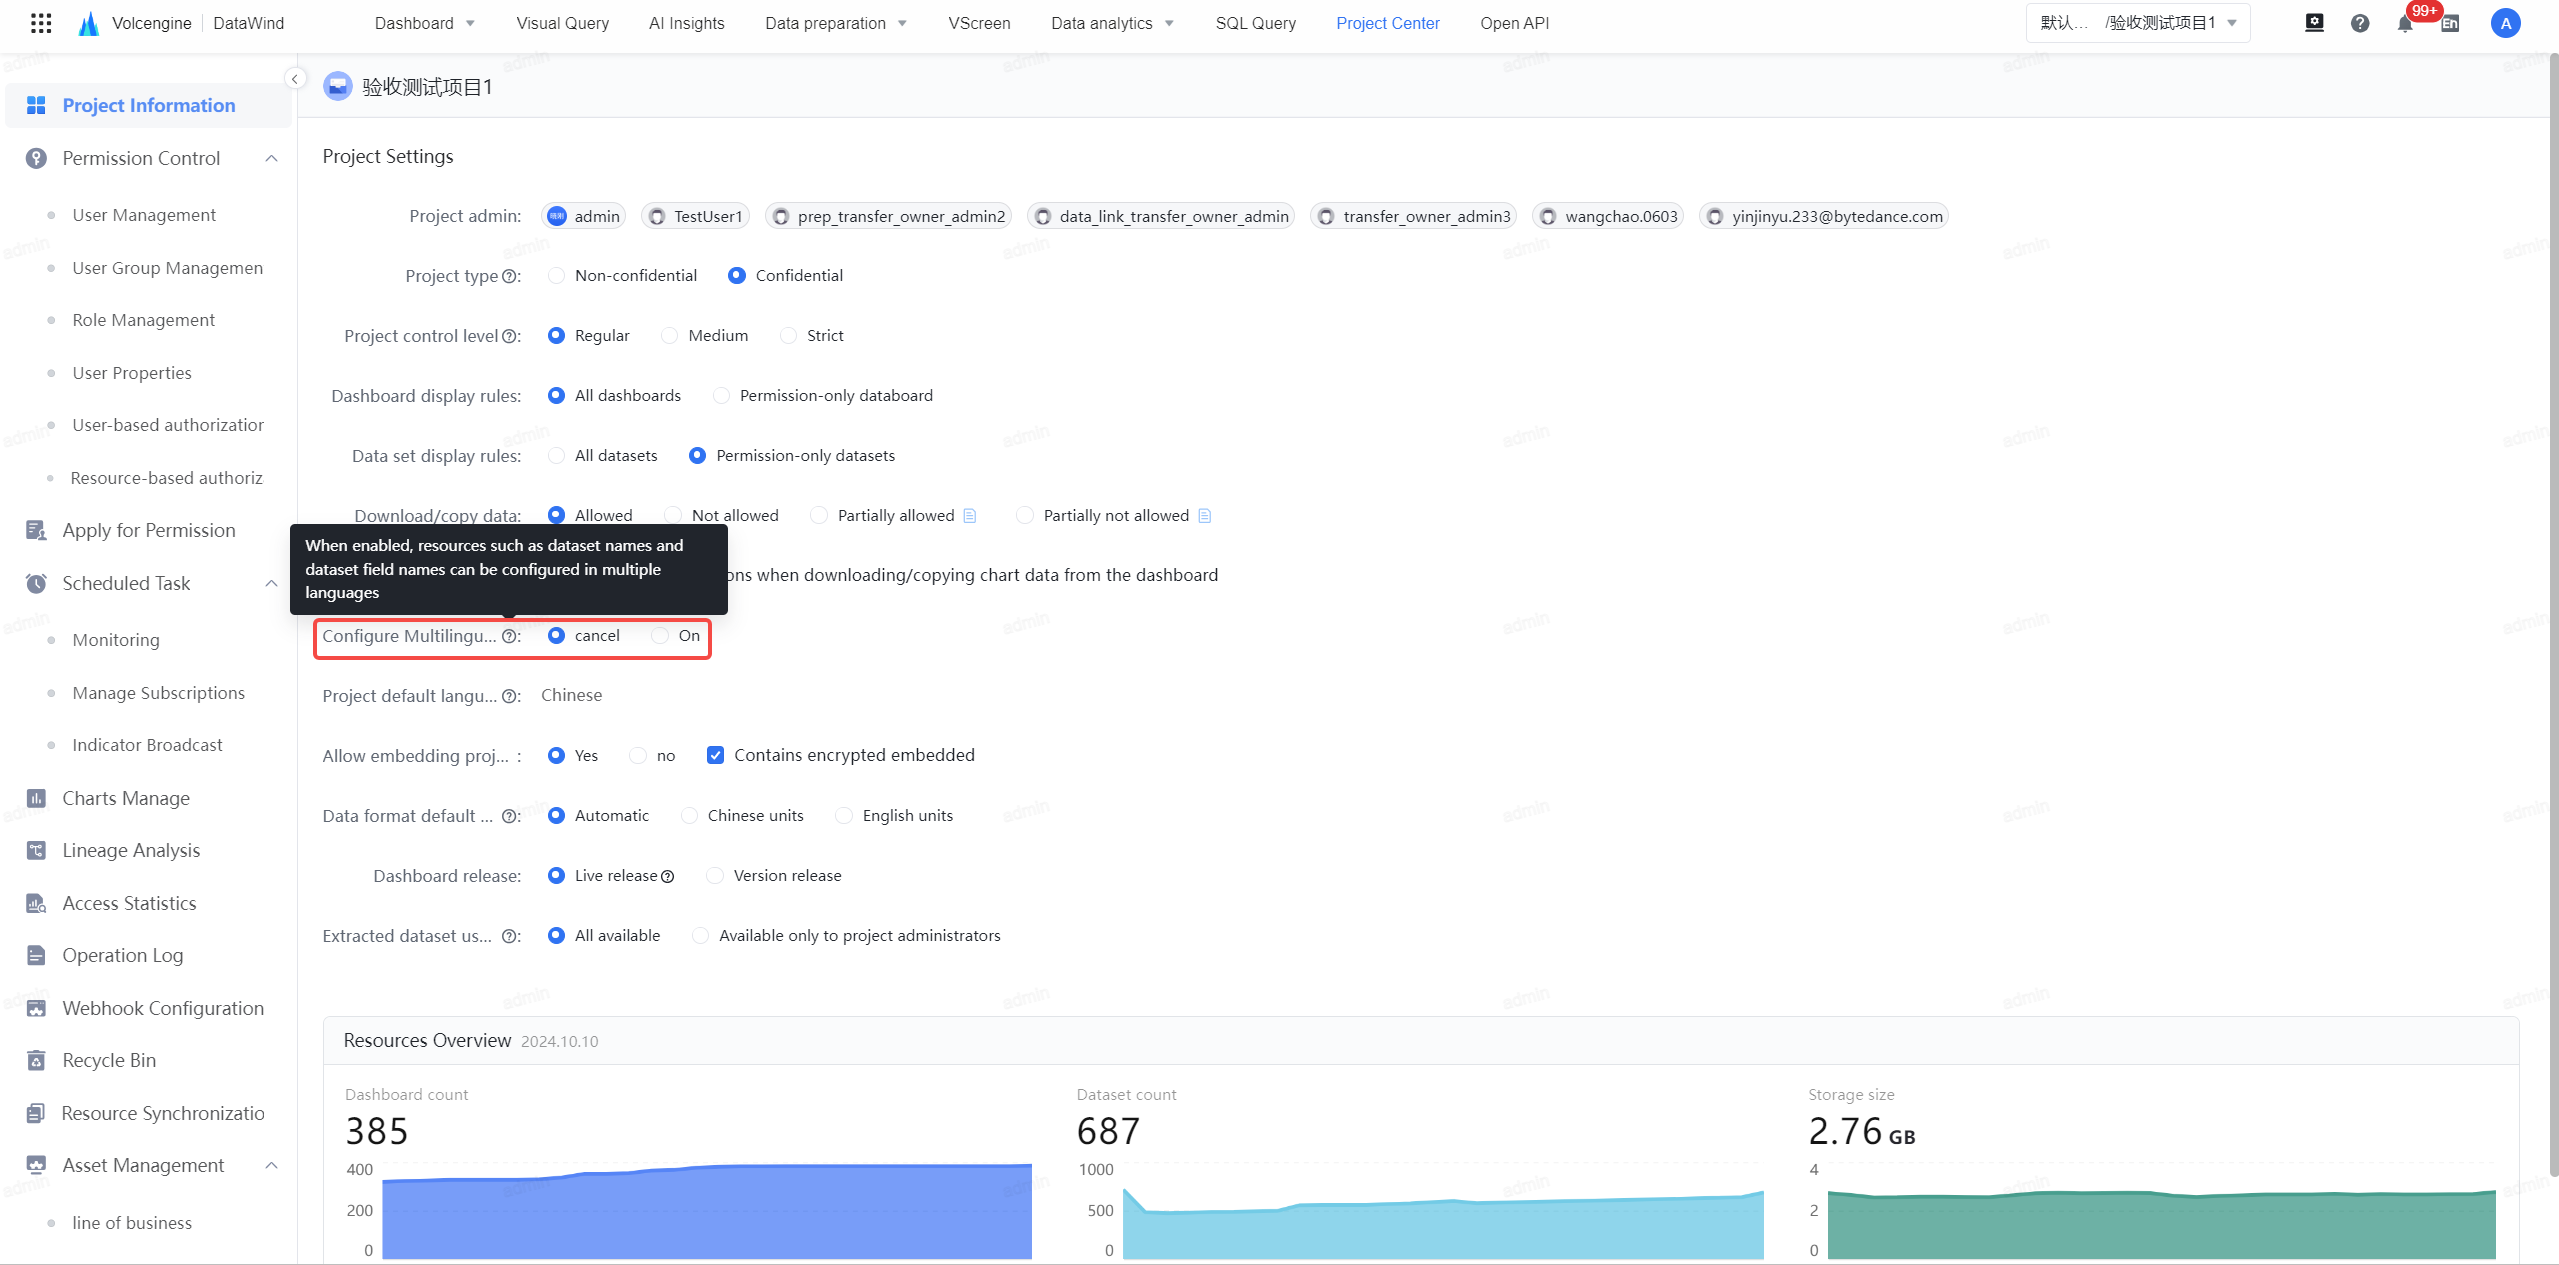Open the project selector dropdown
Viewport: 2559px width, 1265px height.
point(2138,23)
